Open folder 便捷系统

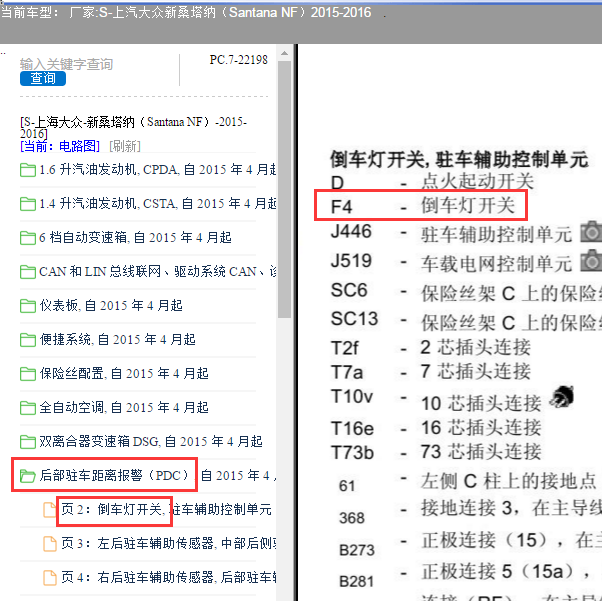click(117, 339)
